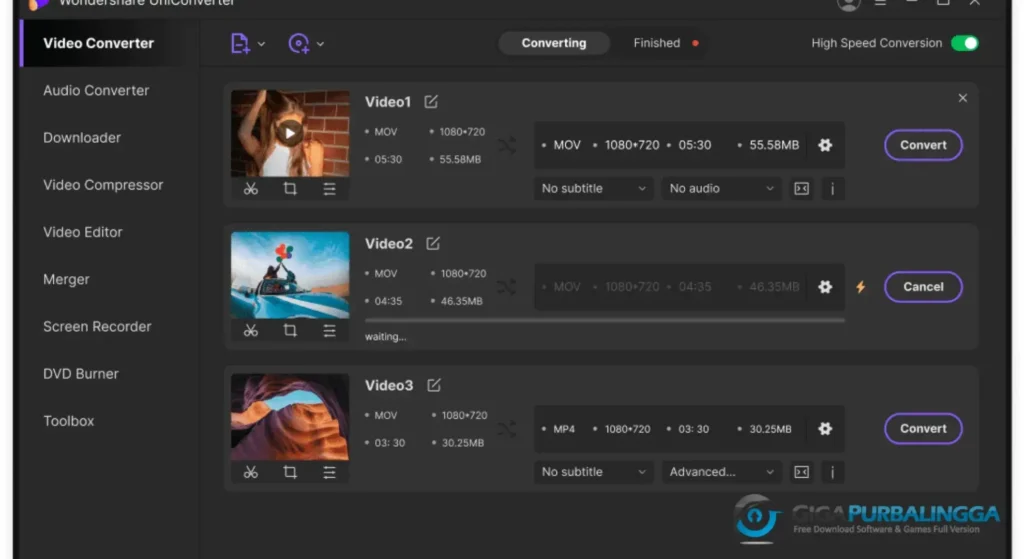Expand the Load DVD dropdown arrow
The image size is (1024, 559).
(x=320, y=44)
